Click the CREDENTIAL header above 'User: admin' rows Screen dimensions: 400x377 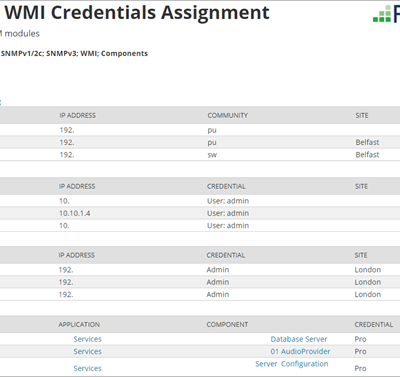(x=226, y=186)
